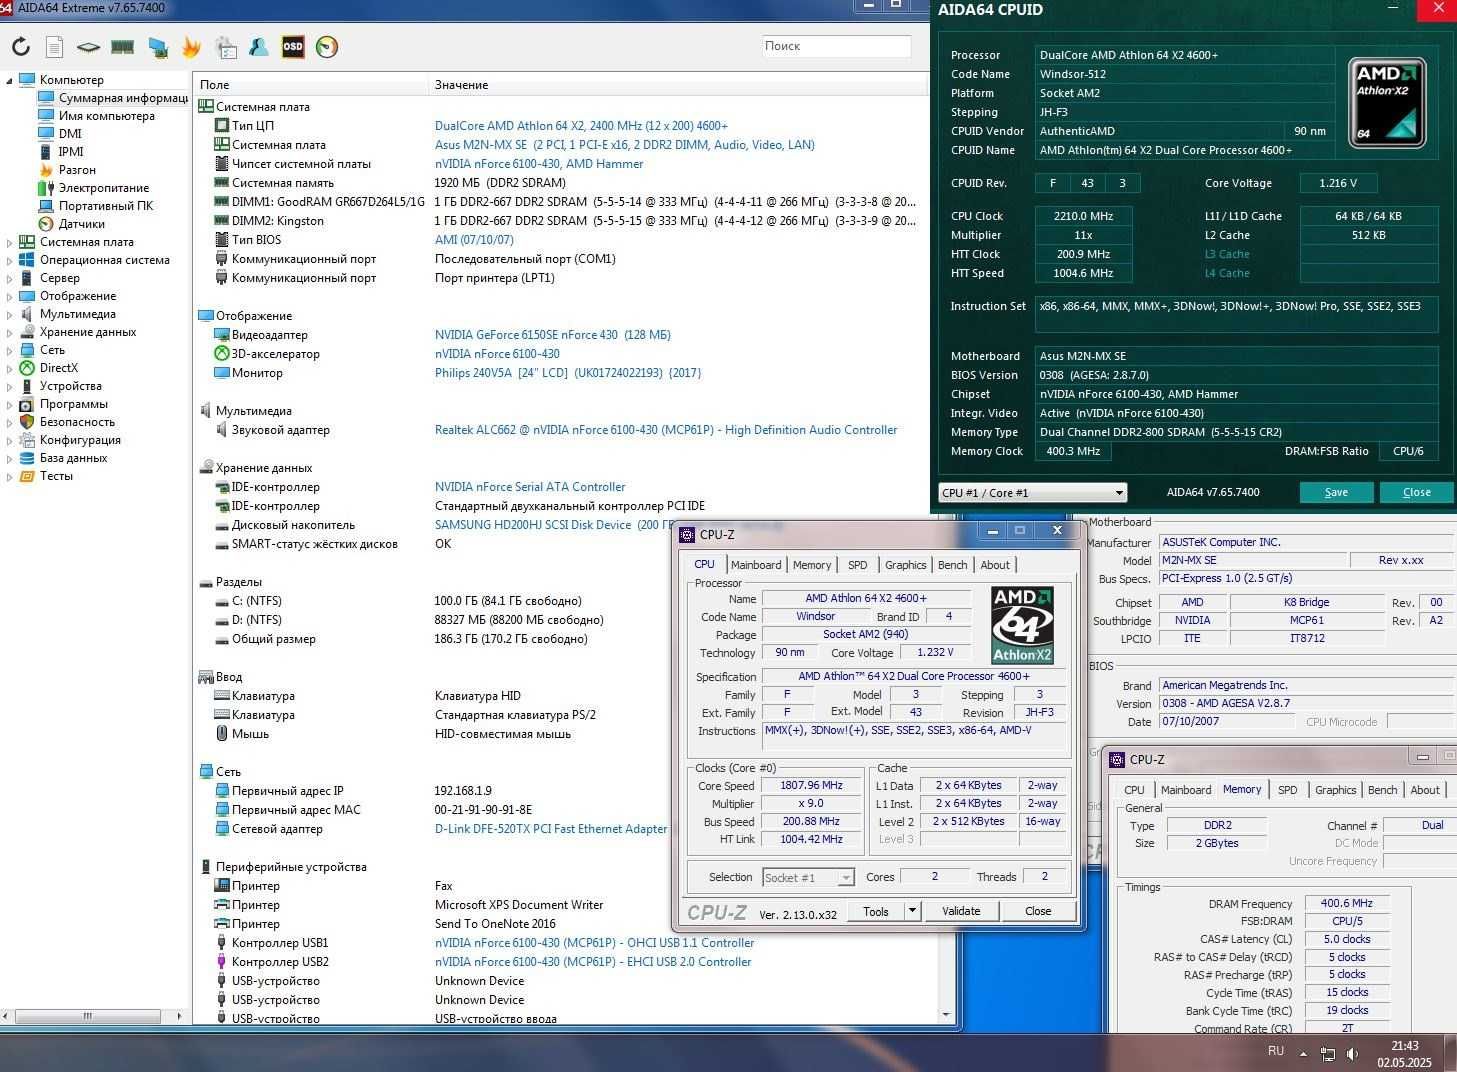Switch to Graphics tab in front CPU-Z window
Viewport: 1457px width, 1072px height.
905,565
